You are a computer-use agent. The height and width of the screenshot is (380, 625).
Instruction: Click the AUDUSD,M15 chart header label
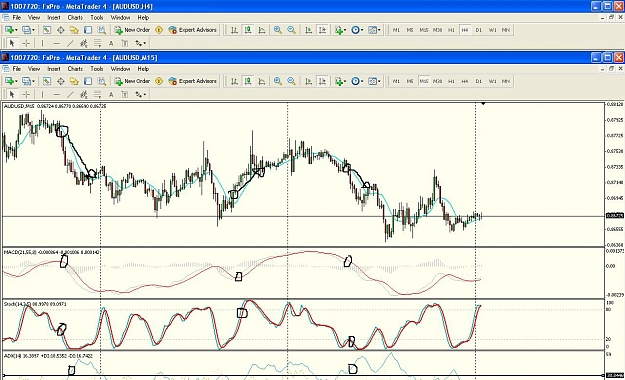coord(55,106)
